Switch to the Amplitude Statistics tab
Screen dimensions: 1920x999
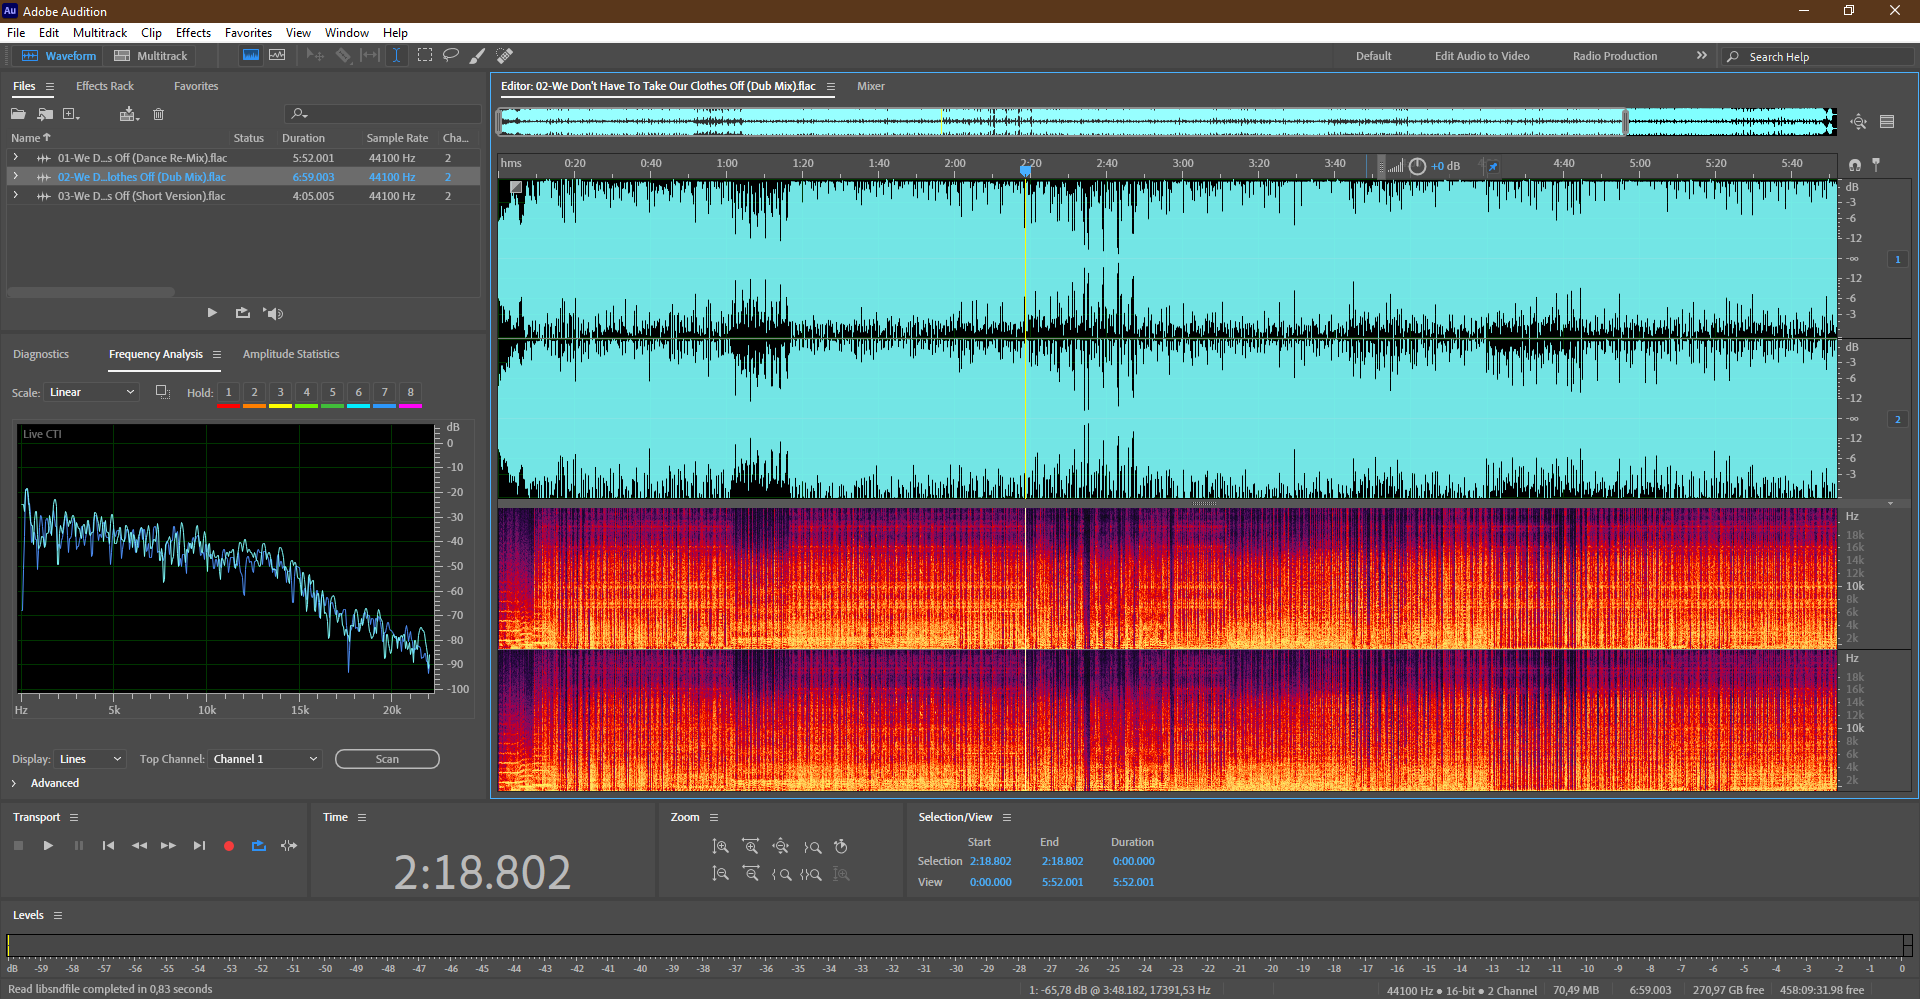coord(291,354)
